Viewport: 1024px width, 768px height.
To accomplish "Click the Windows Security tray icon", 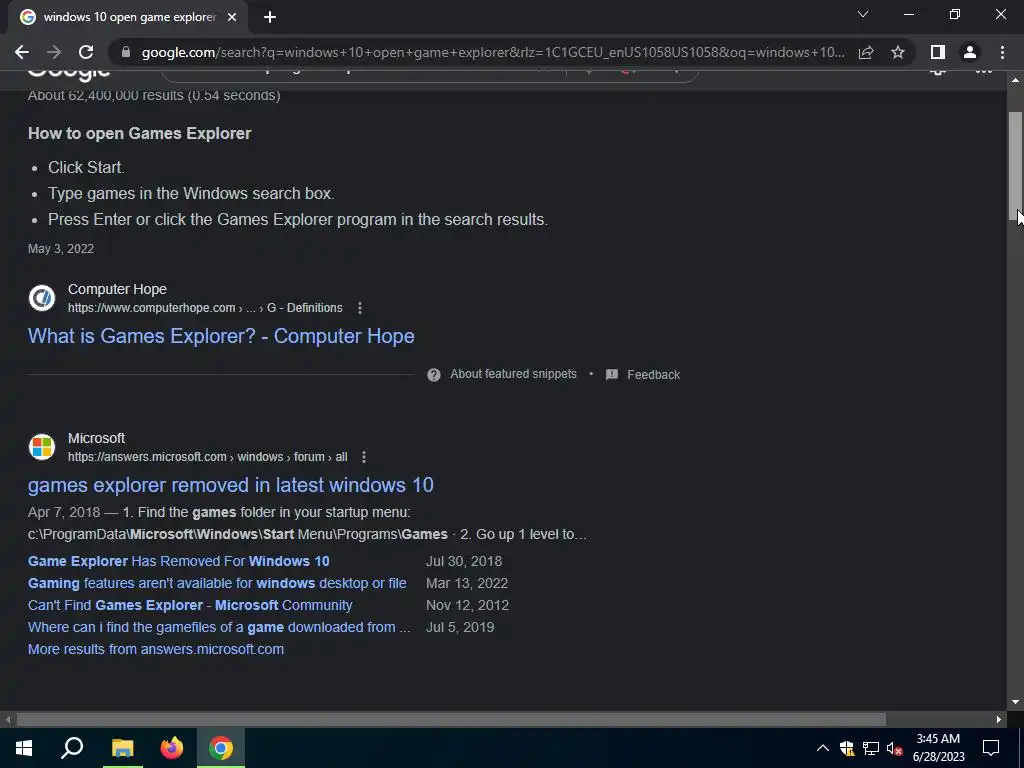I will (847, 748).
